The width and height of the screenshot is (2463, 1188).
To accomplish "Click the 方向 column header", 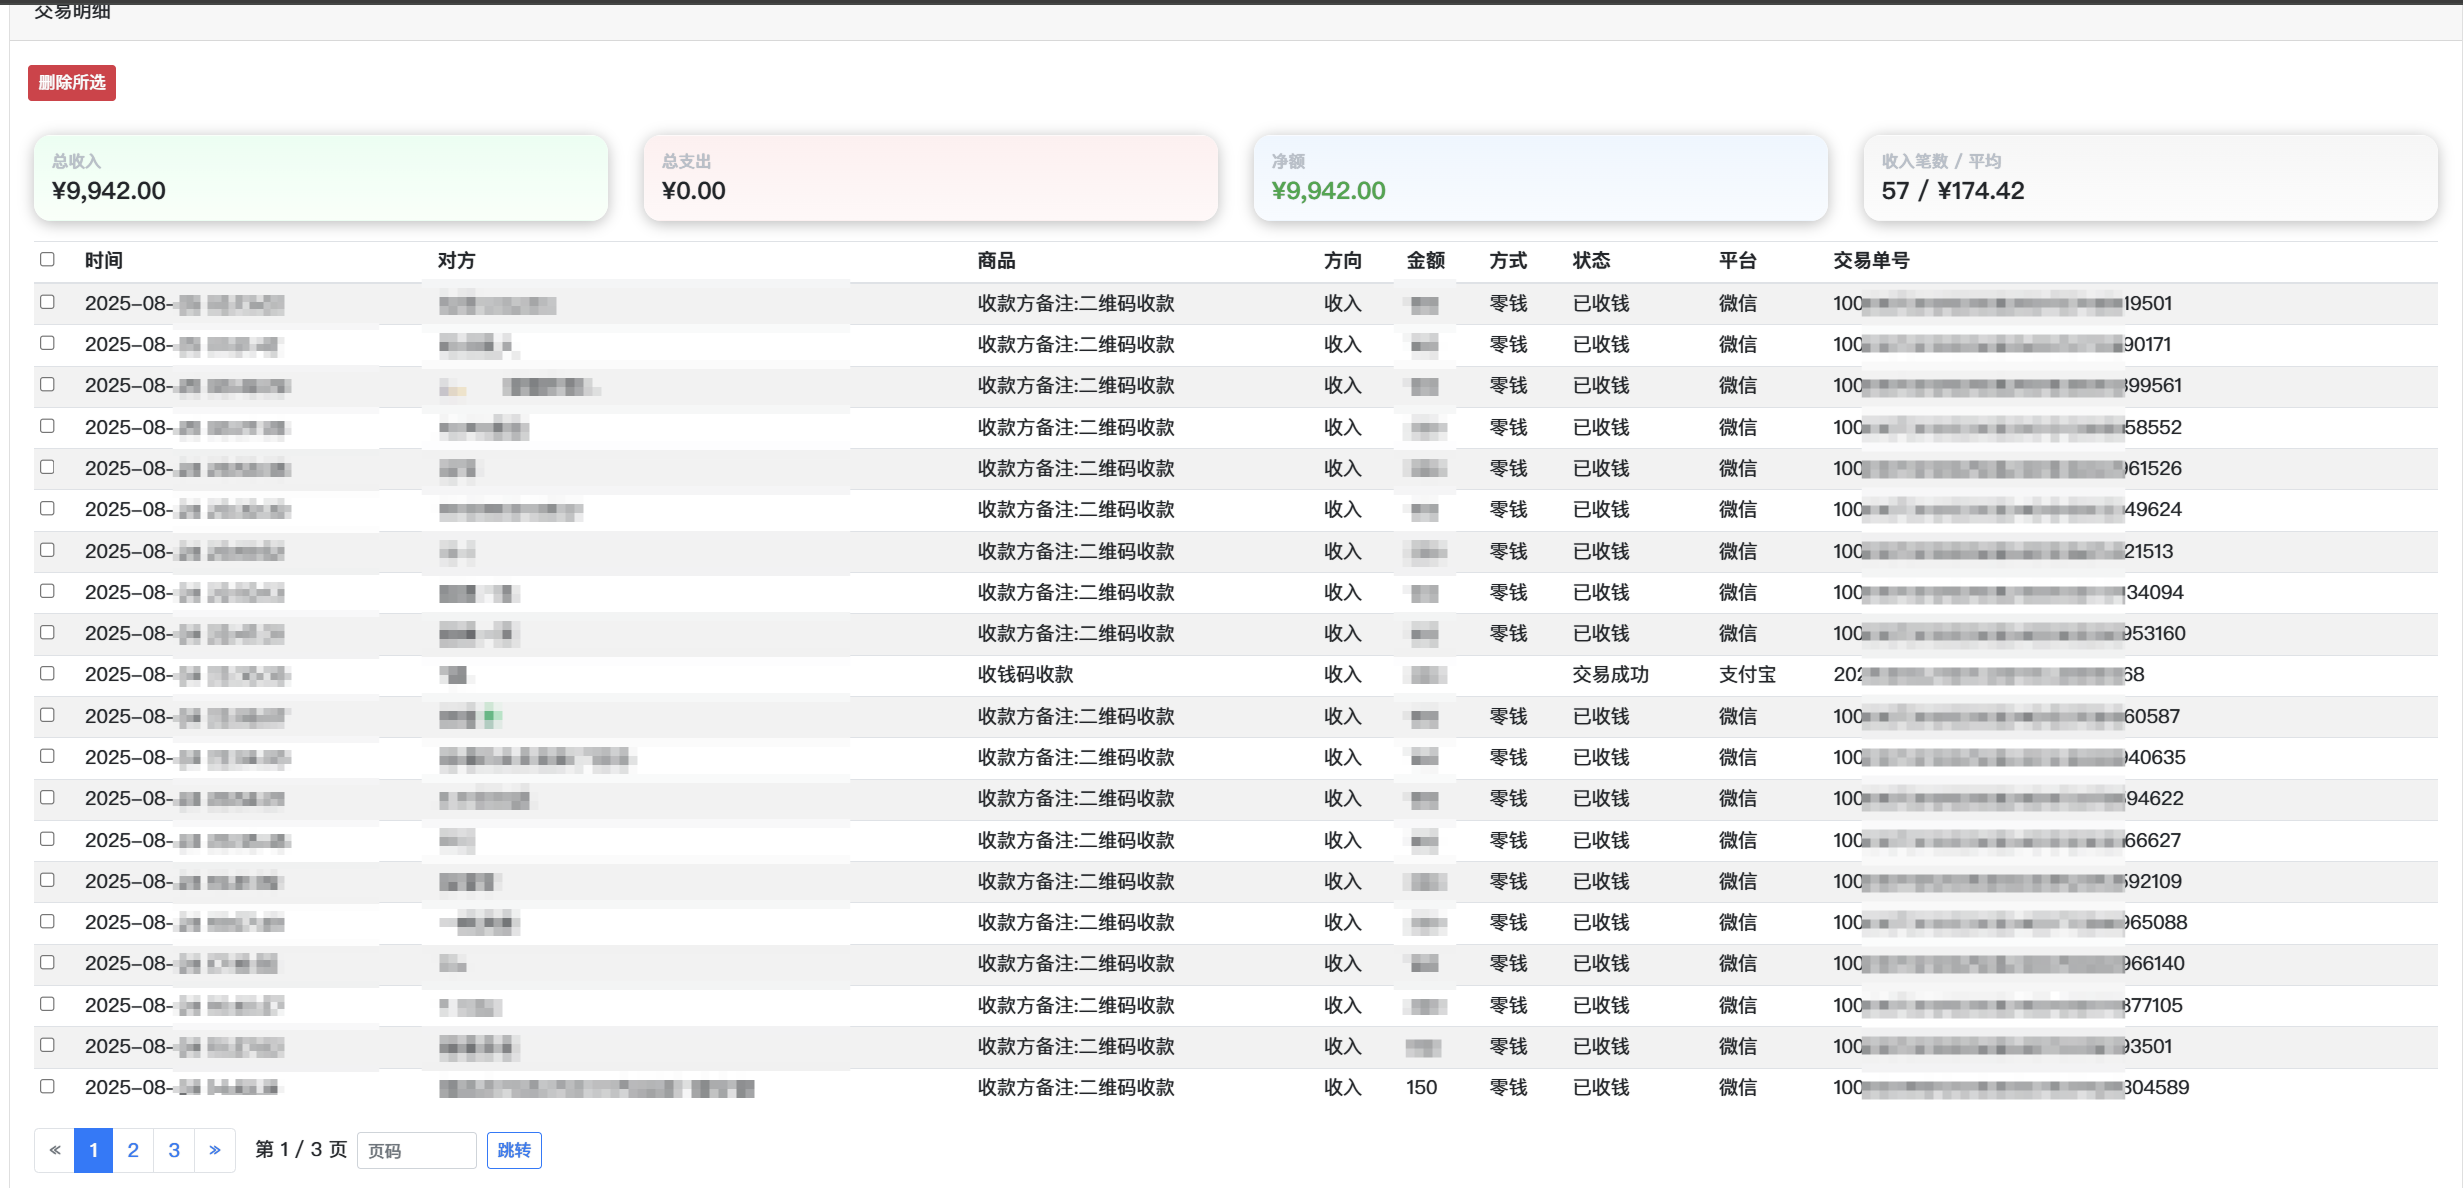I will click(1343, 261).
